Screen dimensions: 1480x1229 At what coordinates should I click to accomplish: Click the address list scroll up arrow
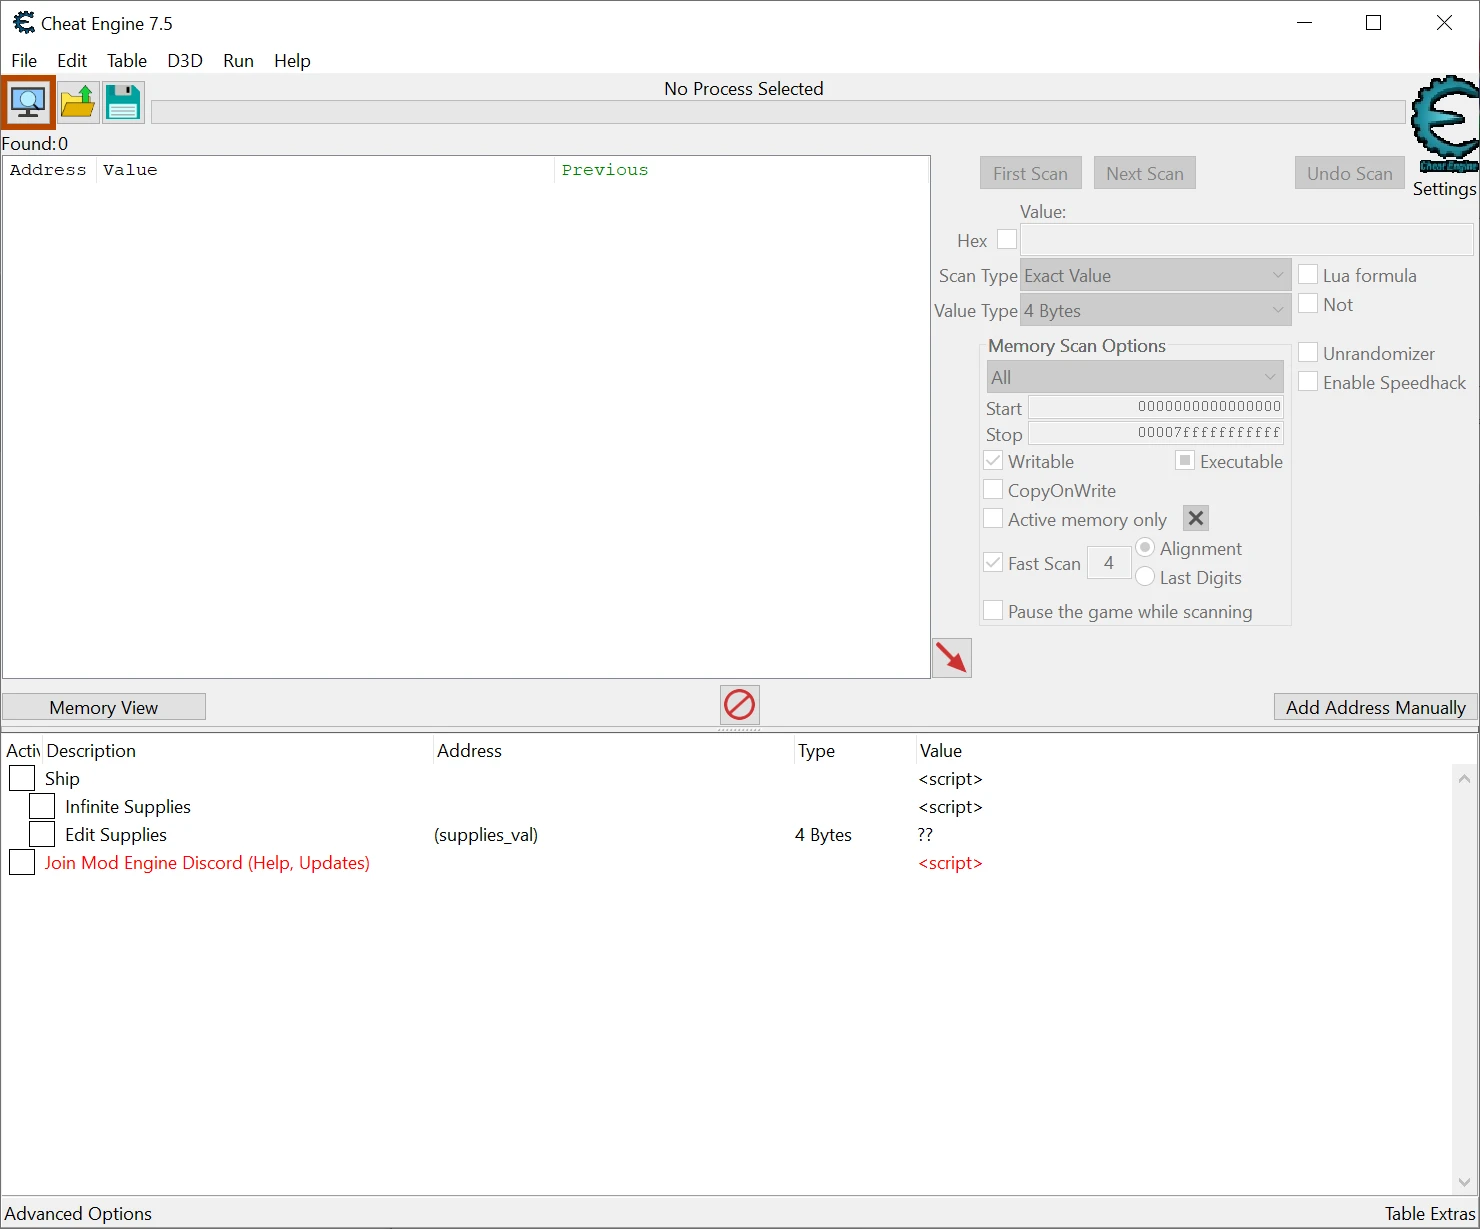tap(1464, 778)
